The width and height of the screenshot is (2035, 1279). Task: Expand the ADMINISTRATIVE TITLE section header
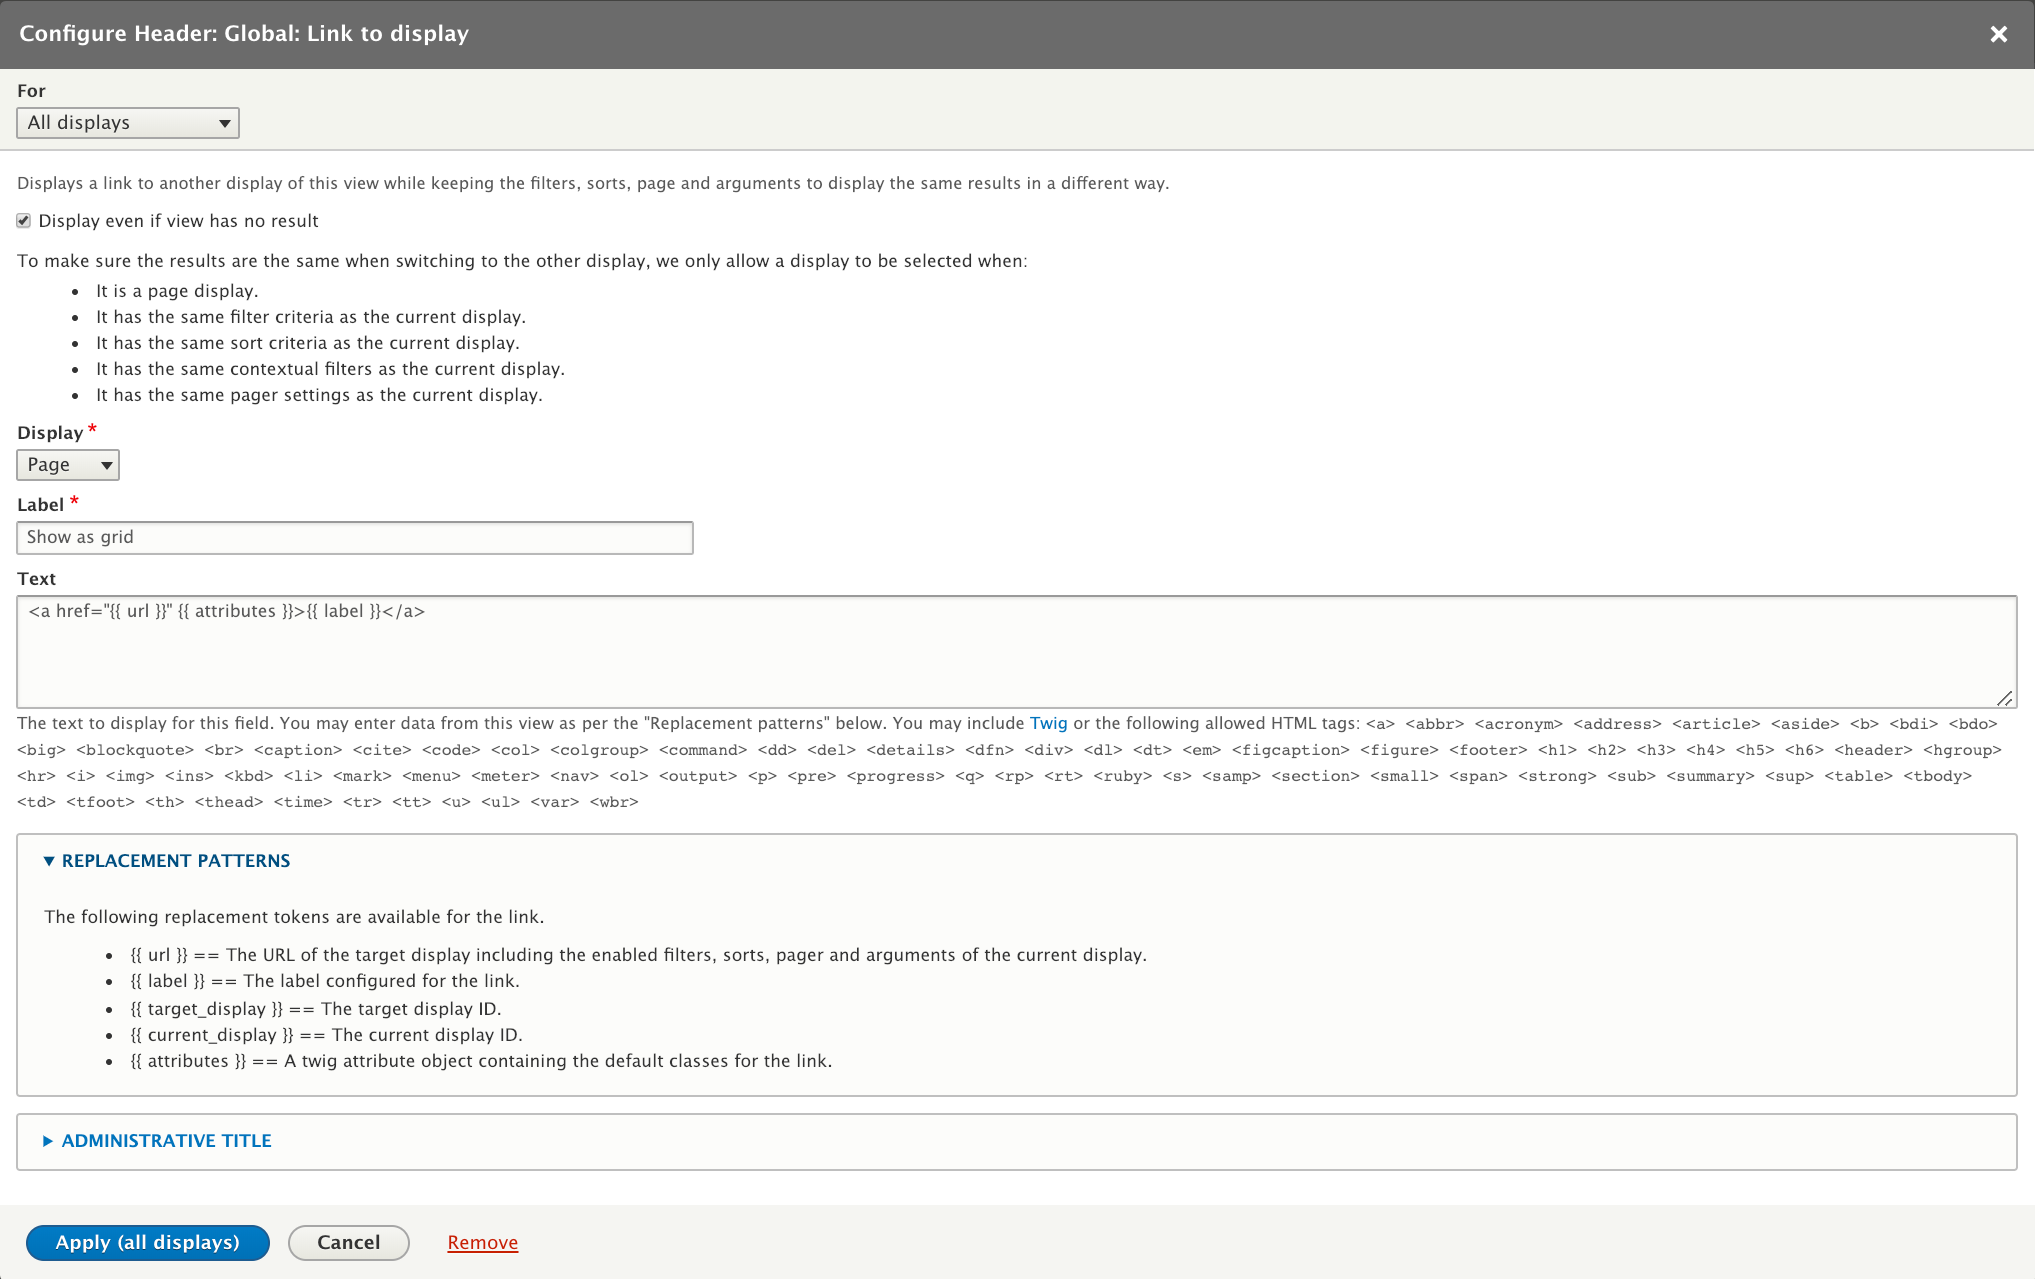tap(166, 1141)
